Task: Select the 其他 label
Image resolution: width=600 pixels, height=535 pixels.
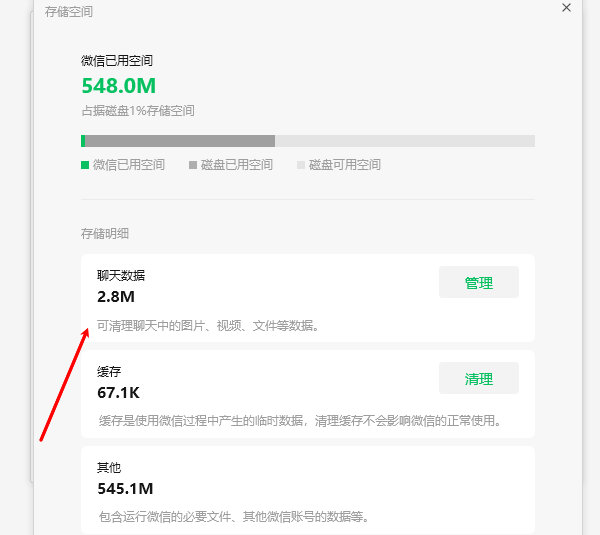Action: [109, 468]
